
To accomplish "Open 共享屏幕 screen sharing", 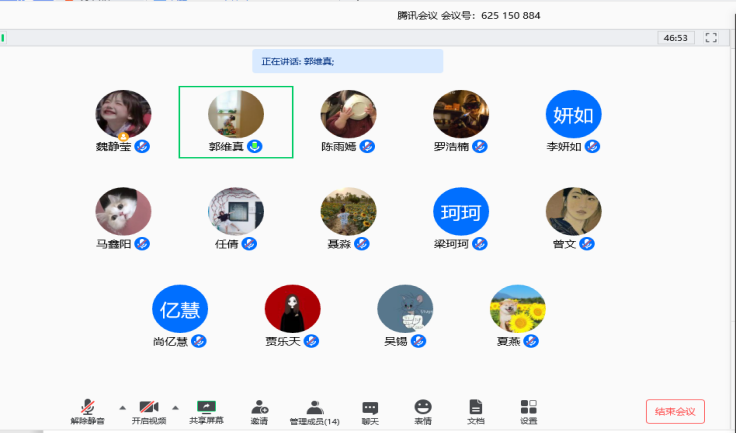I will click(x=206, y=411).
